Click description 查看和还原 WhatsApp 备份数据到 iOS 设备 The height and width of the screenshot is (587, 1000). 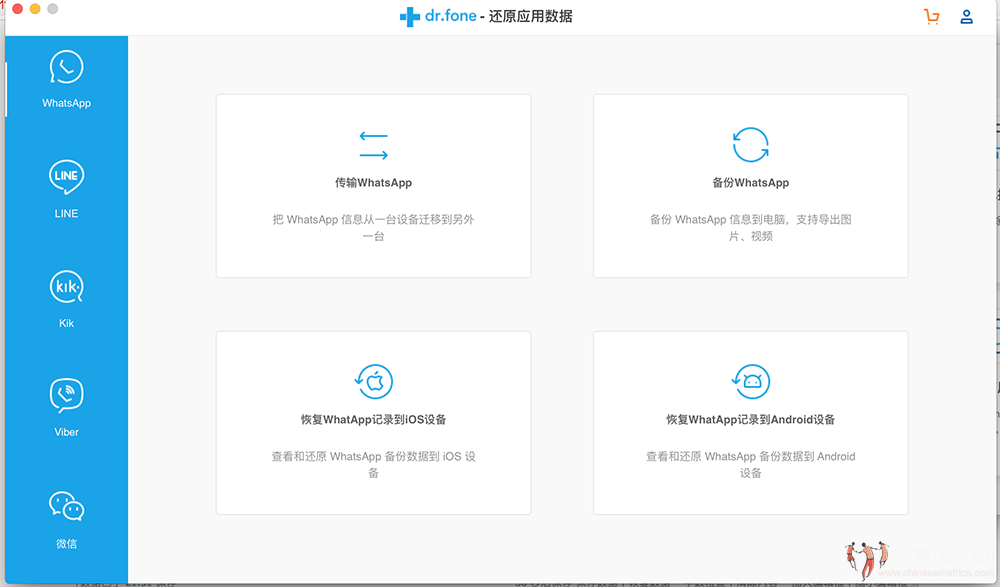pos(374,464)
